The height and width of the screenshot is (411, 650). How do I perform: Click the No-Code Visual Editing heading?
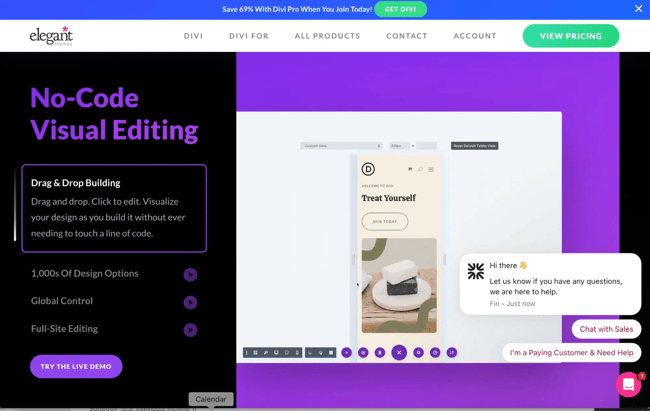pos(114,114)
